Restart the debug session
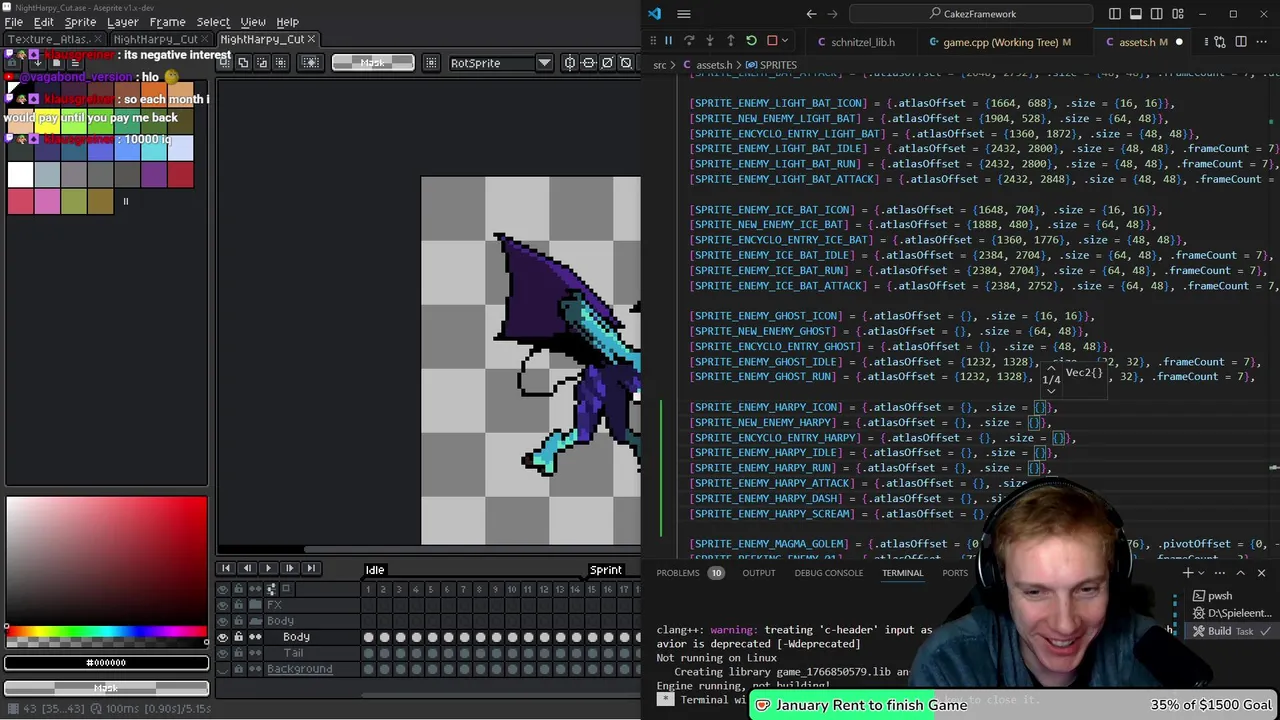 (751, 41)
